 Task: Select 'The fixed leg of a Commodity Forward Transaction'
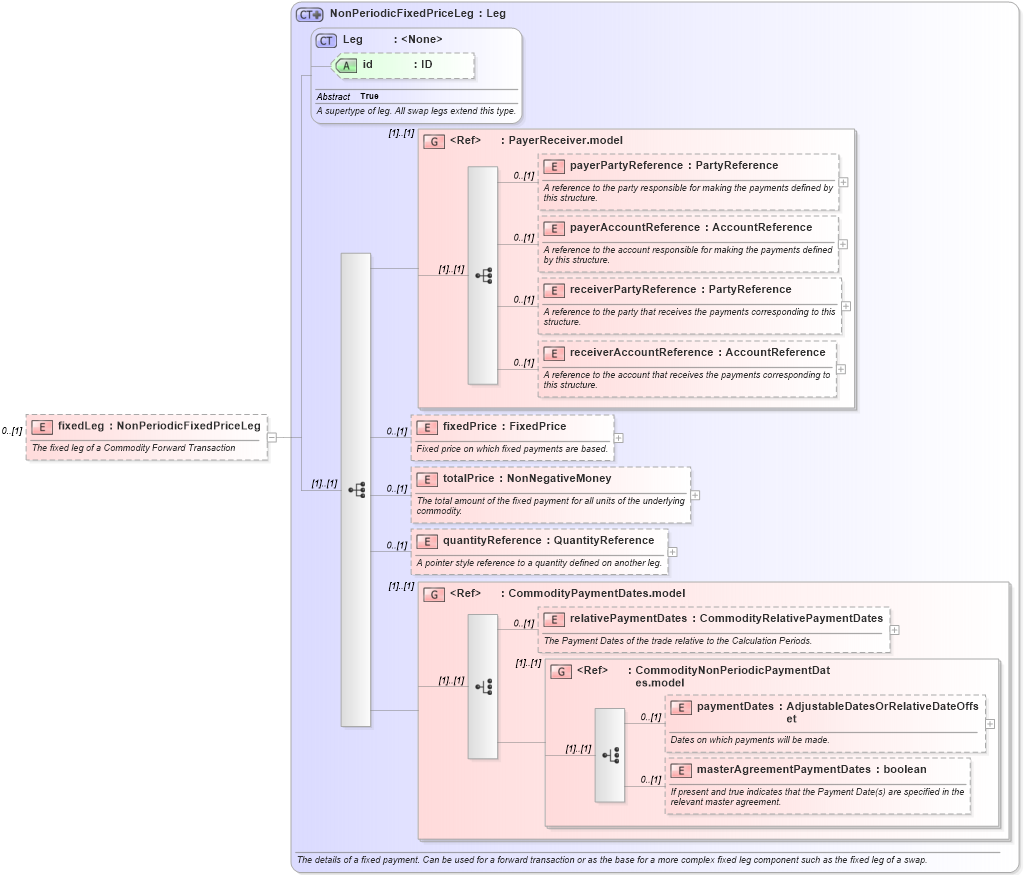pos(134,448)
